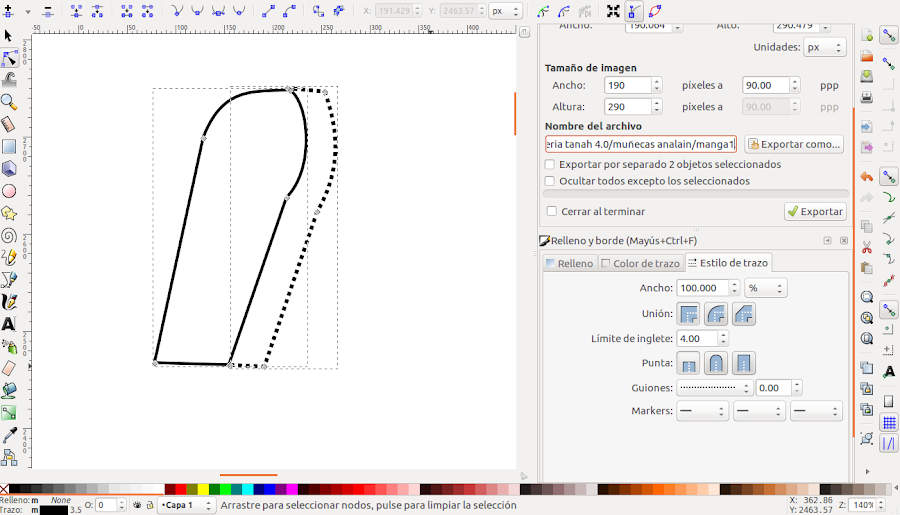900x515 pixels.
Task: Click Delete selected nodes icon
Action: point(48,11)
